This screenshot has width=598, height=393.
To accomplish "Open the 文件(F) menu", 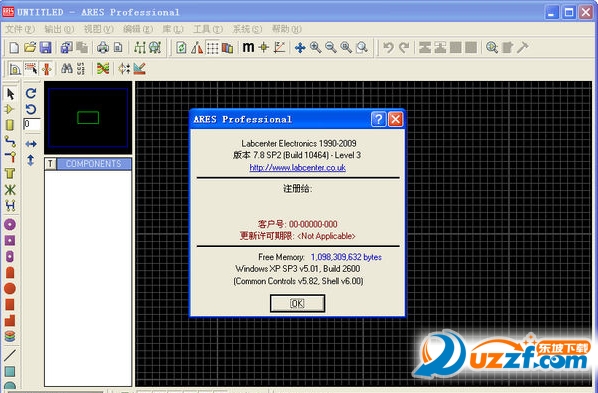I will (x=19, y=29).
